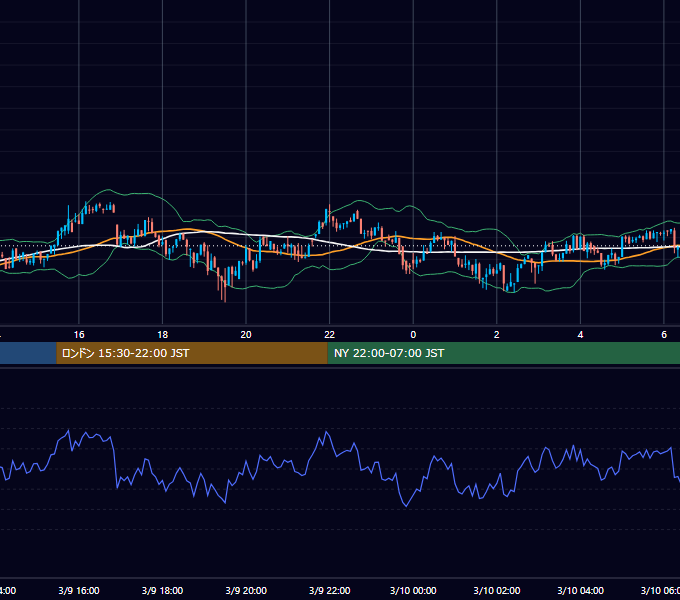The height and width of the screenshot is (600, 680).
Task: Click the 4 hour axis label
Action: (x=580, y=335)
